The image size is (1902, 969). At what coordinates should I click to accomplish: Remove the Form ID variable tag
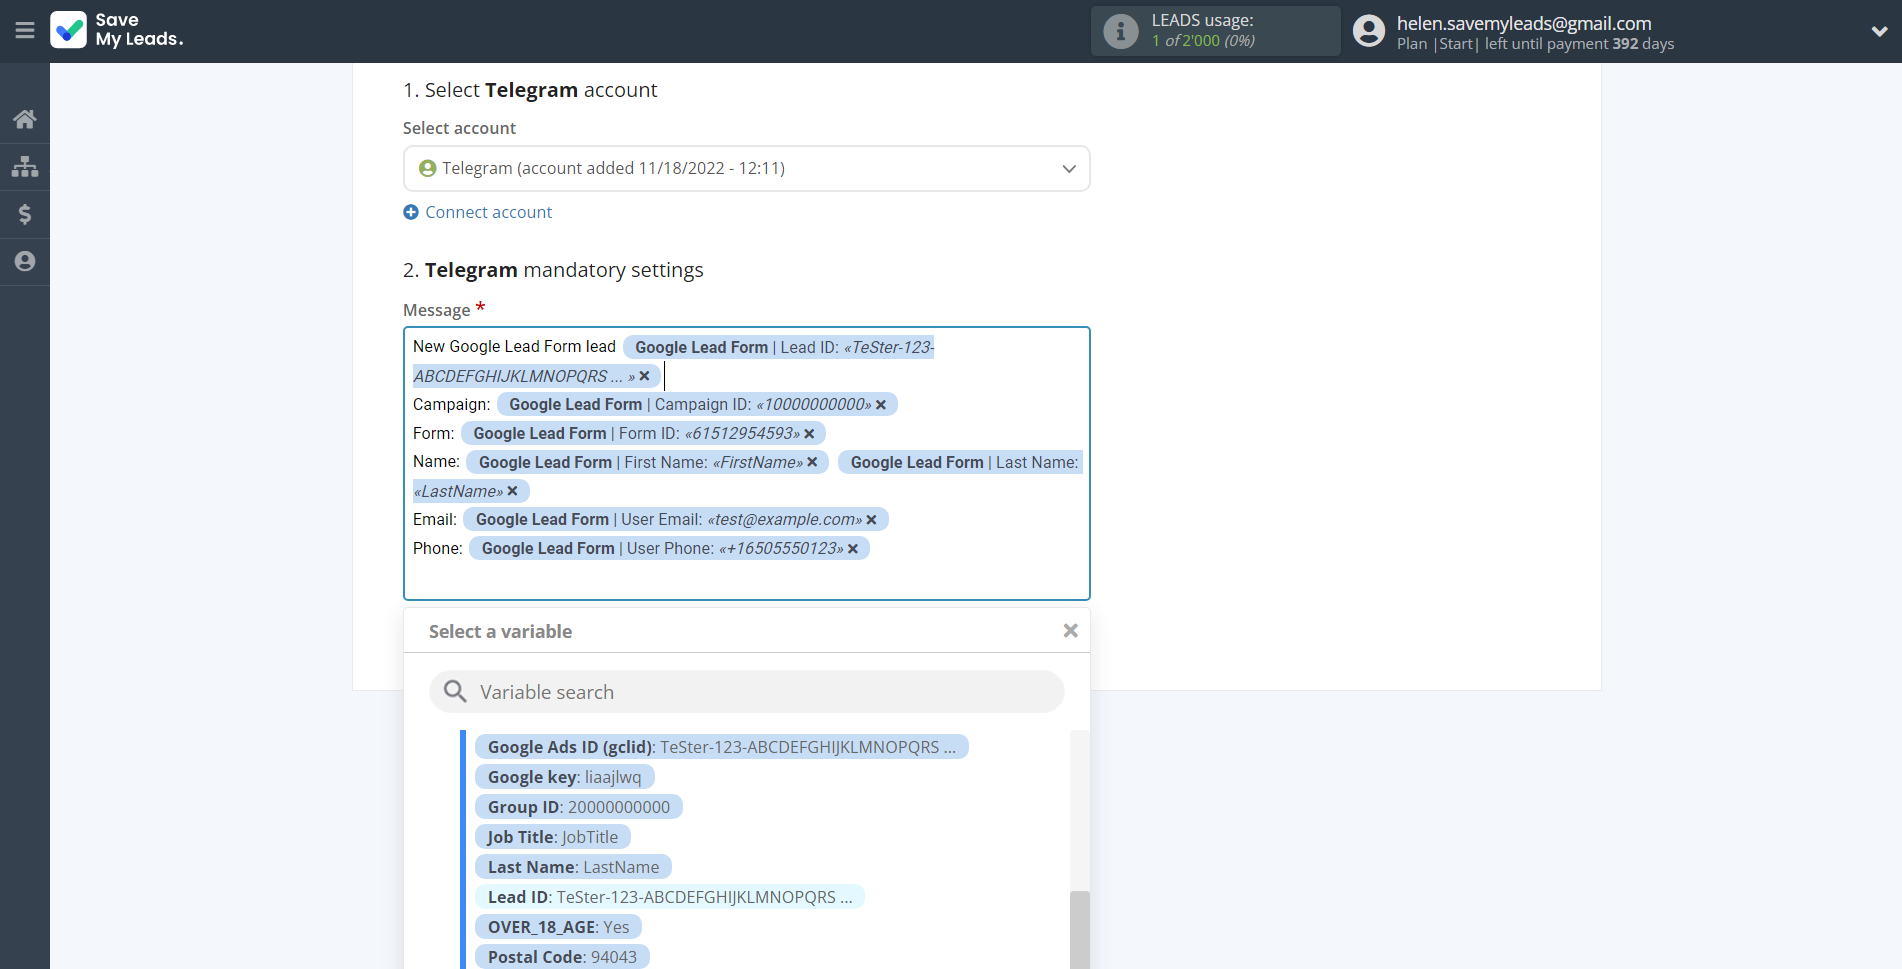809,434
